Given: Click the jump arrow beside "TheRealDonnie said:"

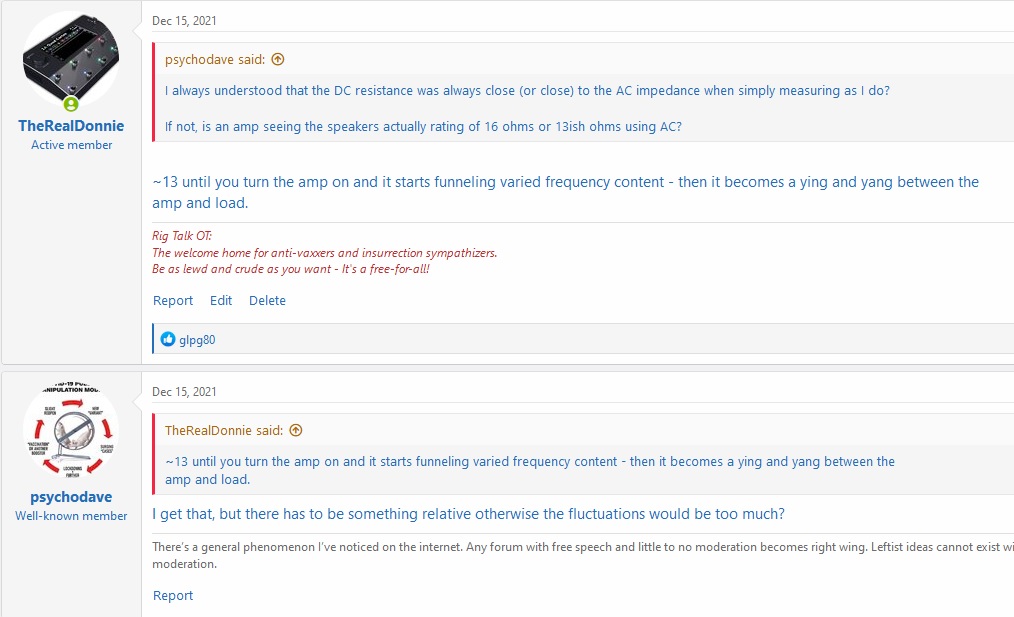Looking at the screenshot, I should click(x=295, y=430).
